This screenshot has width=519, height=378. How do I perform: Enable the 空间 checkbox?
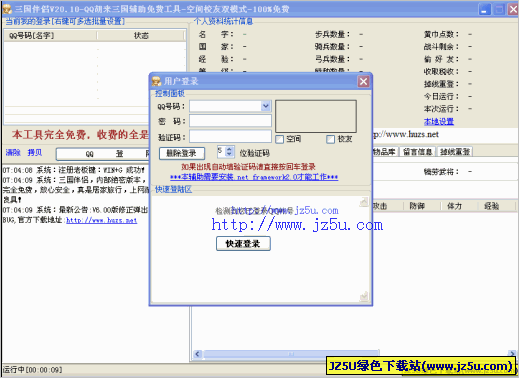[x=280, y=139]
